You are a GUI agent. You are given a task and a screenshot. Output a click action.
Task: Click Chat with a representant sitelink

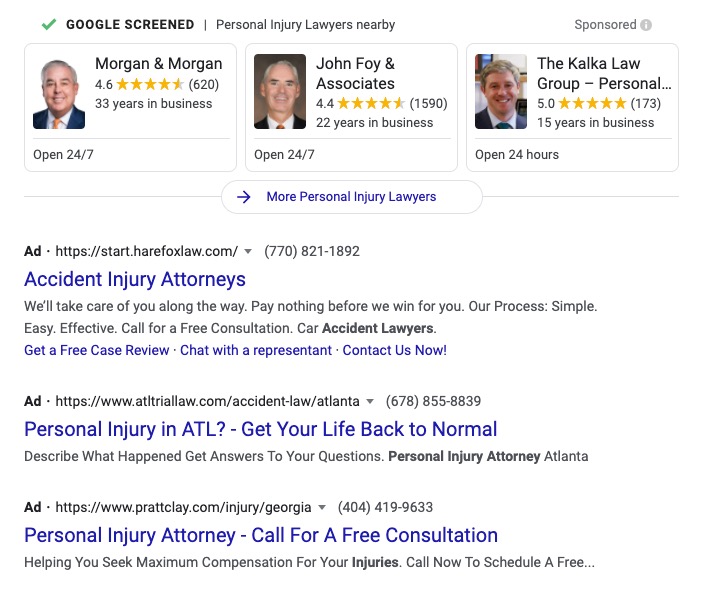point(256,350)
